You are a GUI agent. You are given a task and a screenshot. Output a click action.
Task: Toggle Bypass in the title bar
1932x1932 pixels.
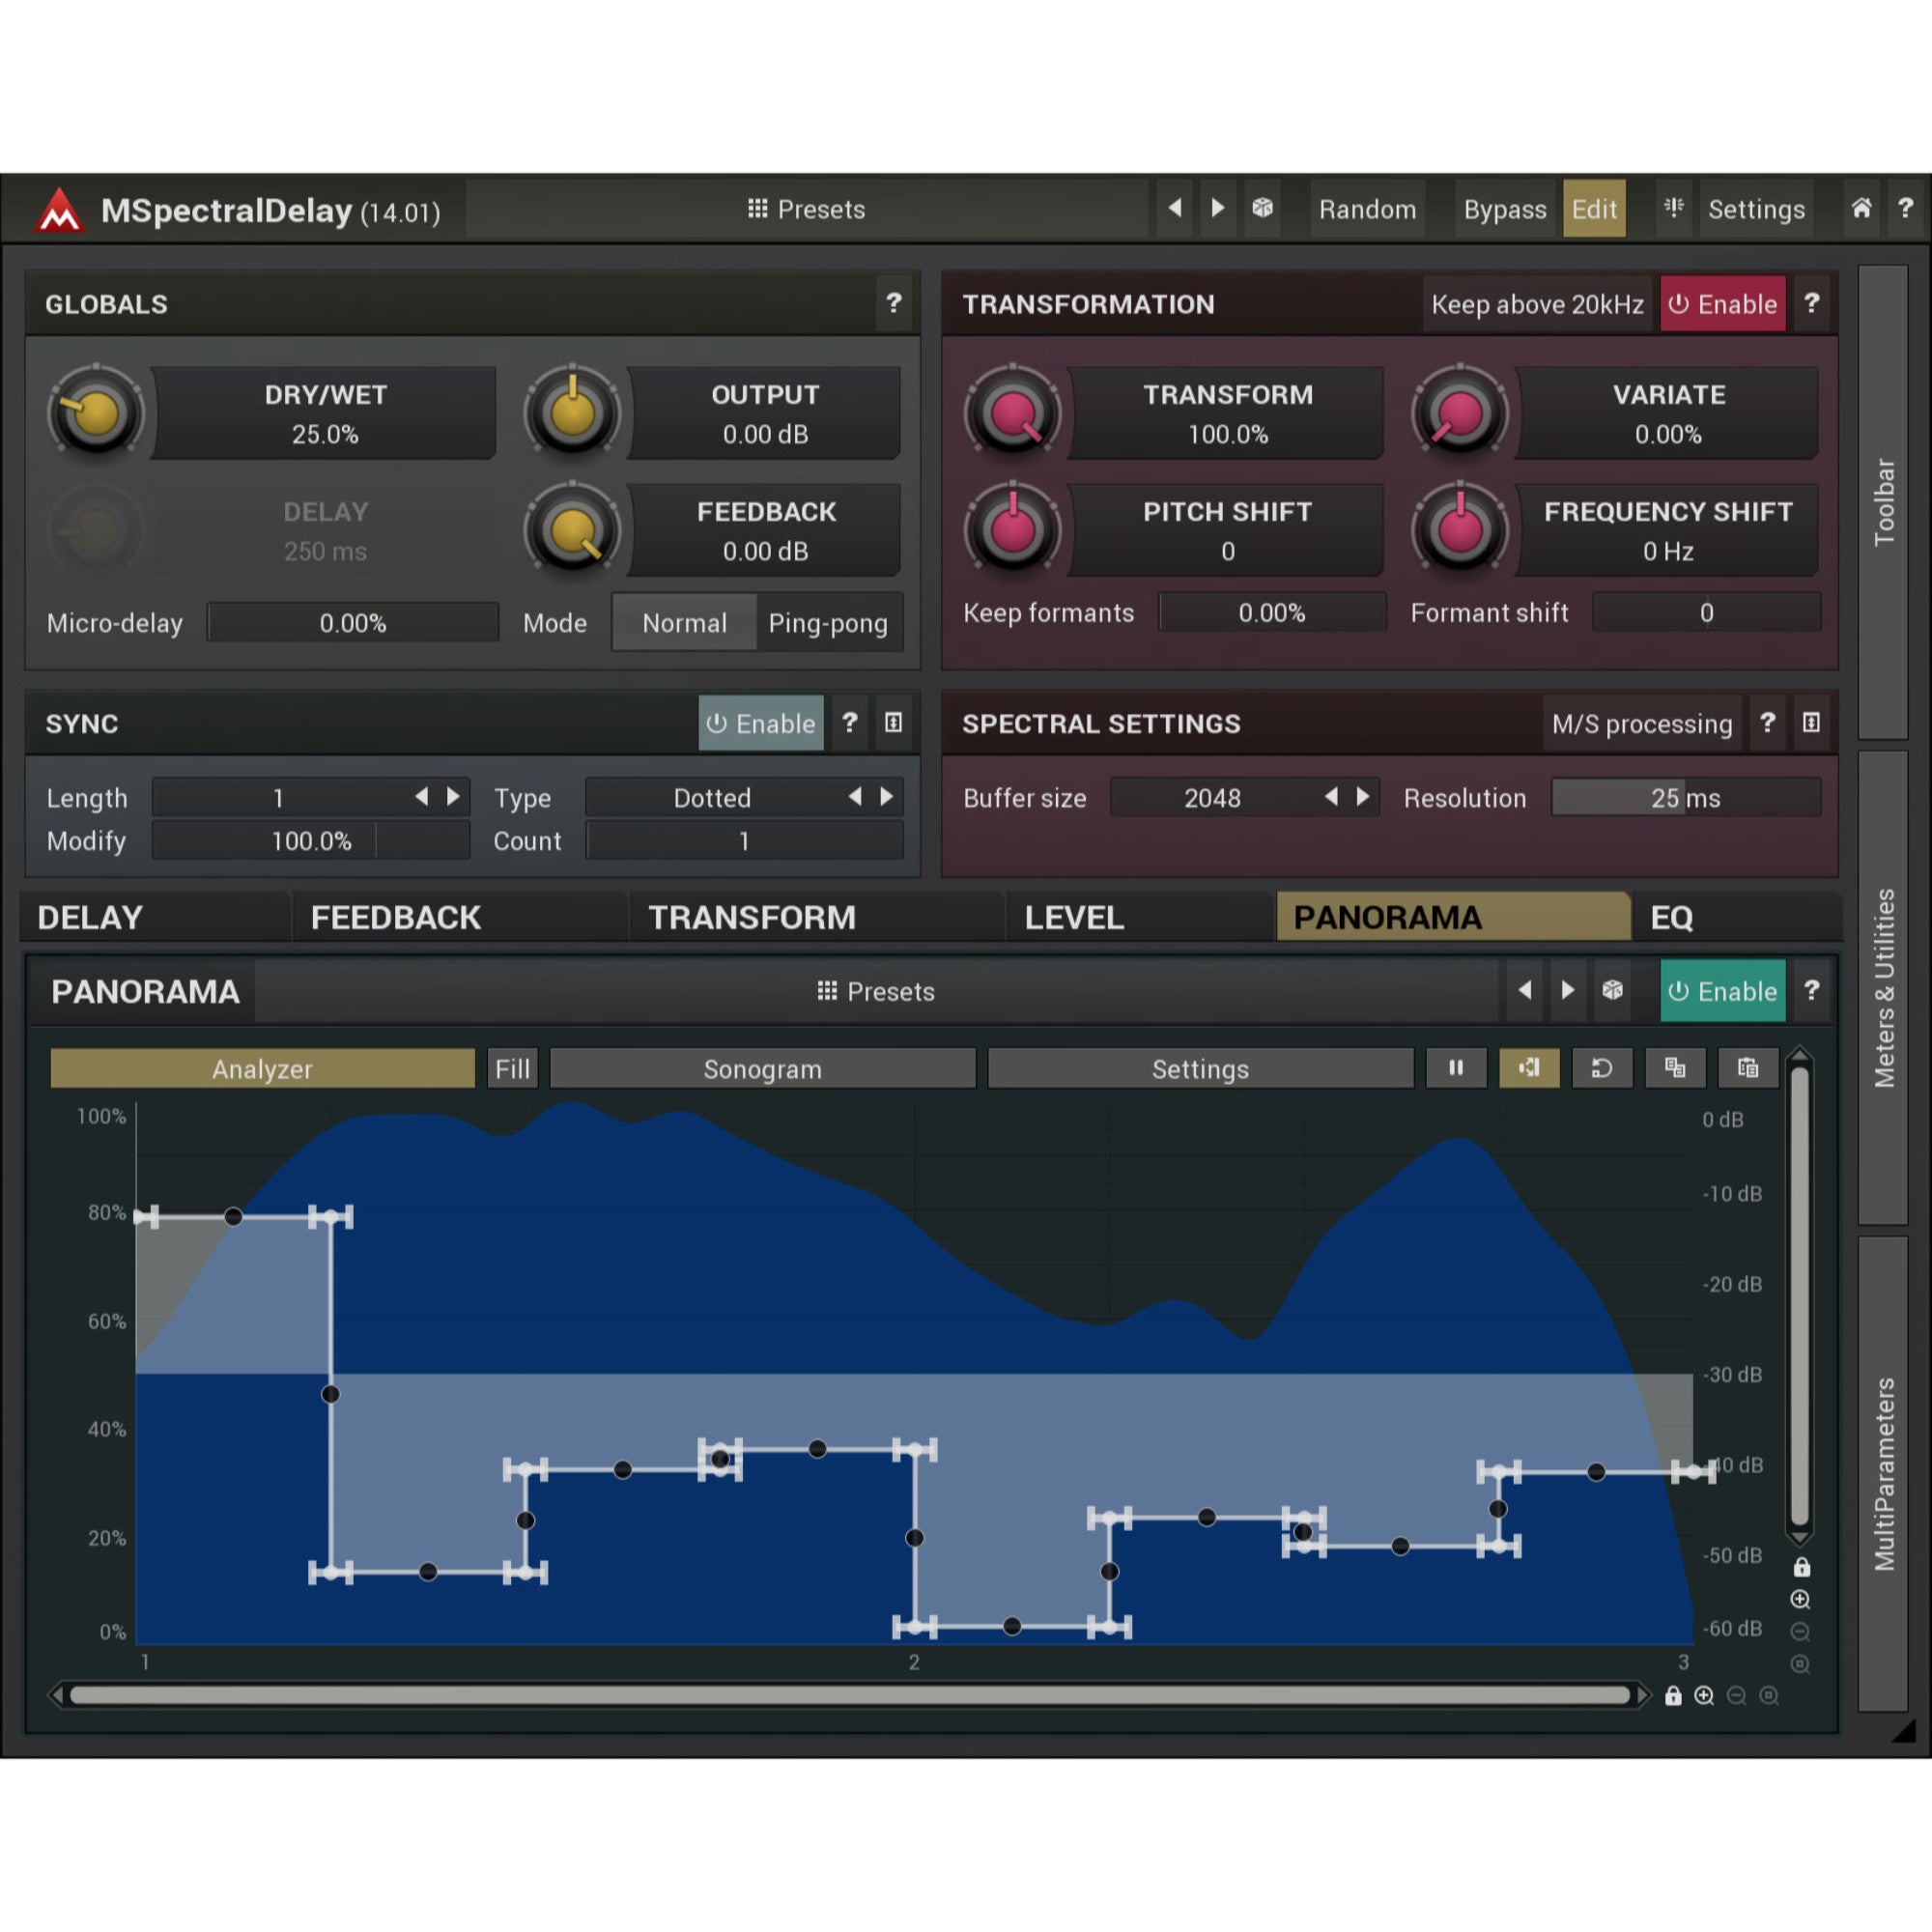[x=1505, y=208]
